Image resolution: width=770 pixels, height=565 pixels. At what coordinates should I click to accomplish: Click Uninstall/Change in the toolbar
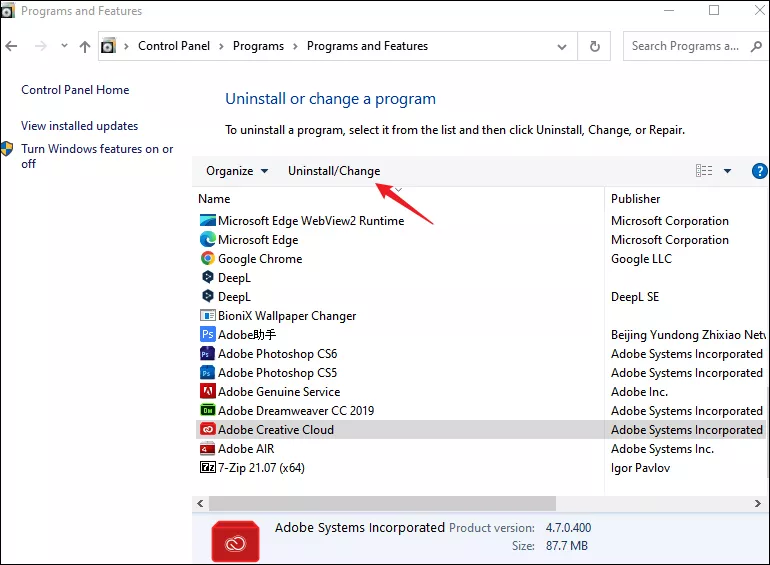click(x=334, y=171)
